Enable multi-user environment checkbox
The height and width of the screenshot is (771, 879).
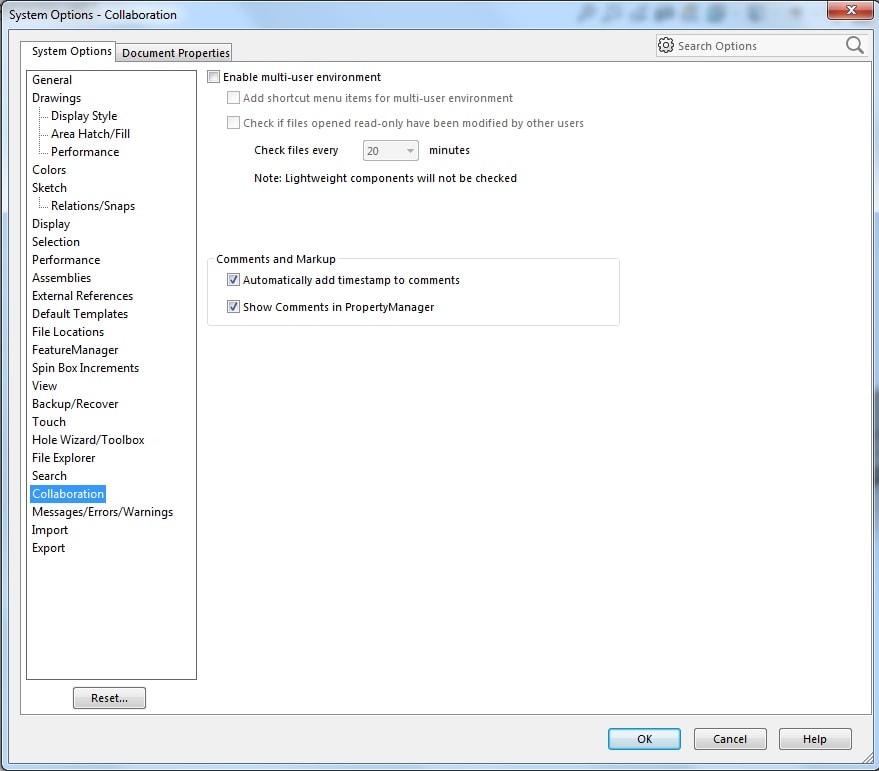tap(214, 77)
